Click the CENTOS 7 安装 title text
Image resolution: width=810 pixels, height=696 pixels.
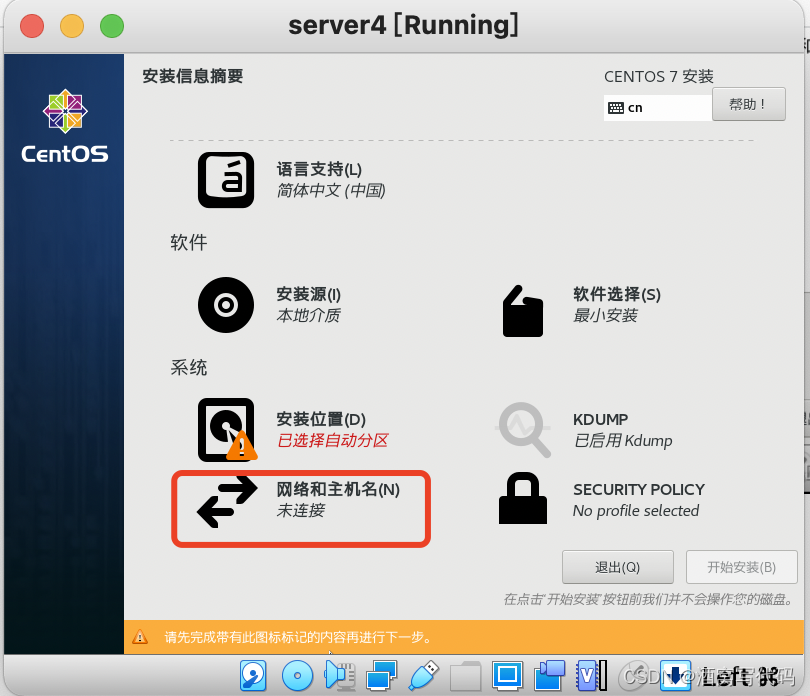click(659, 76)
